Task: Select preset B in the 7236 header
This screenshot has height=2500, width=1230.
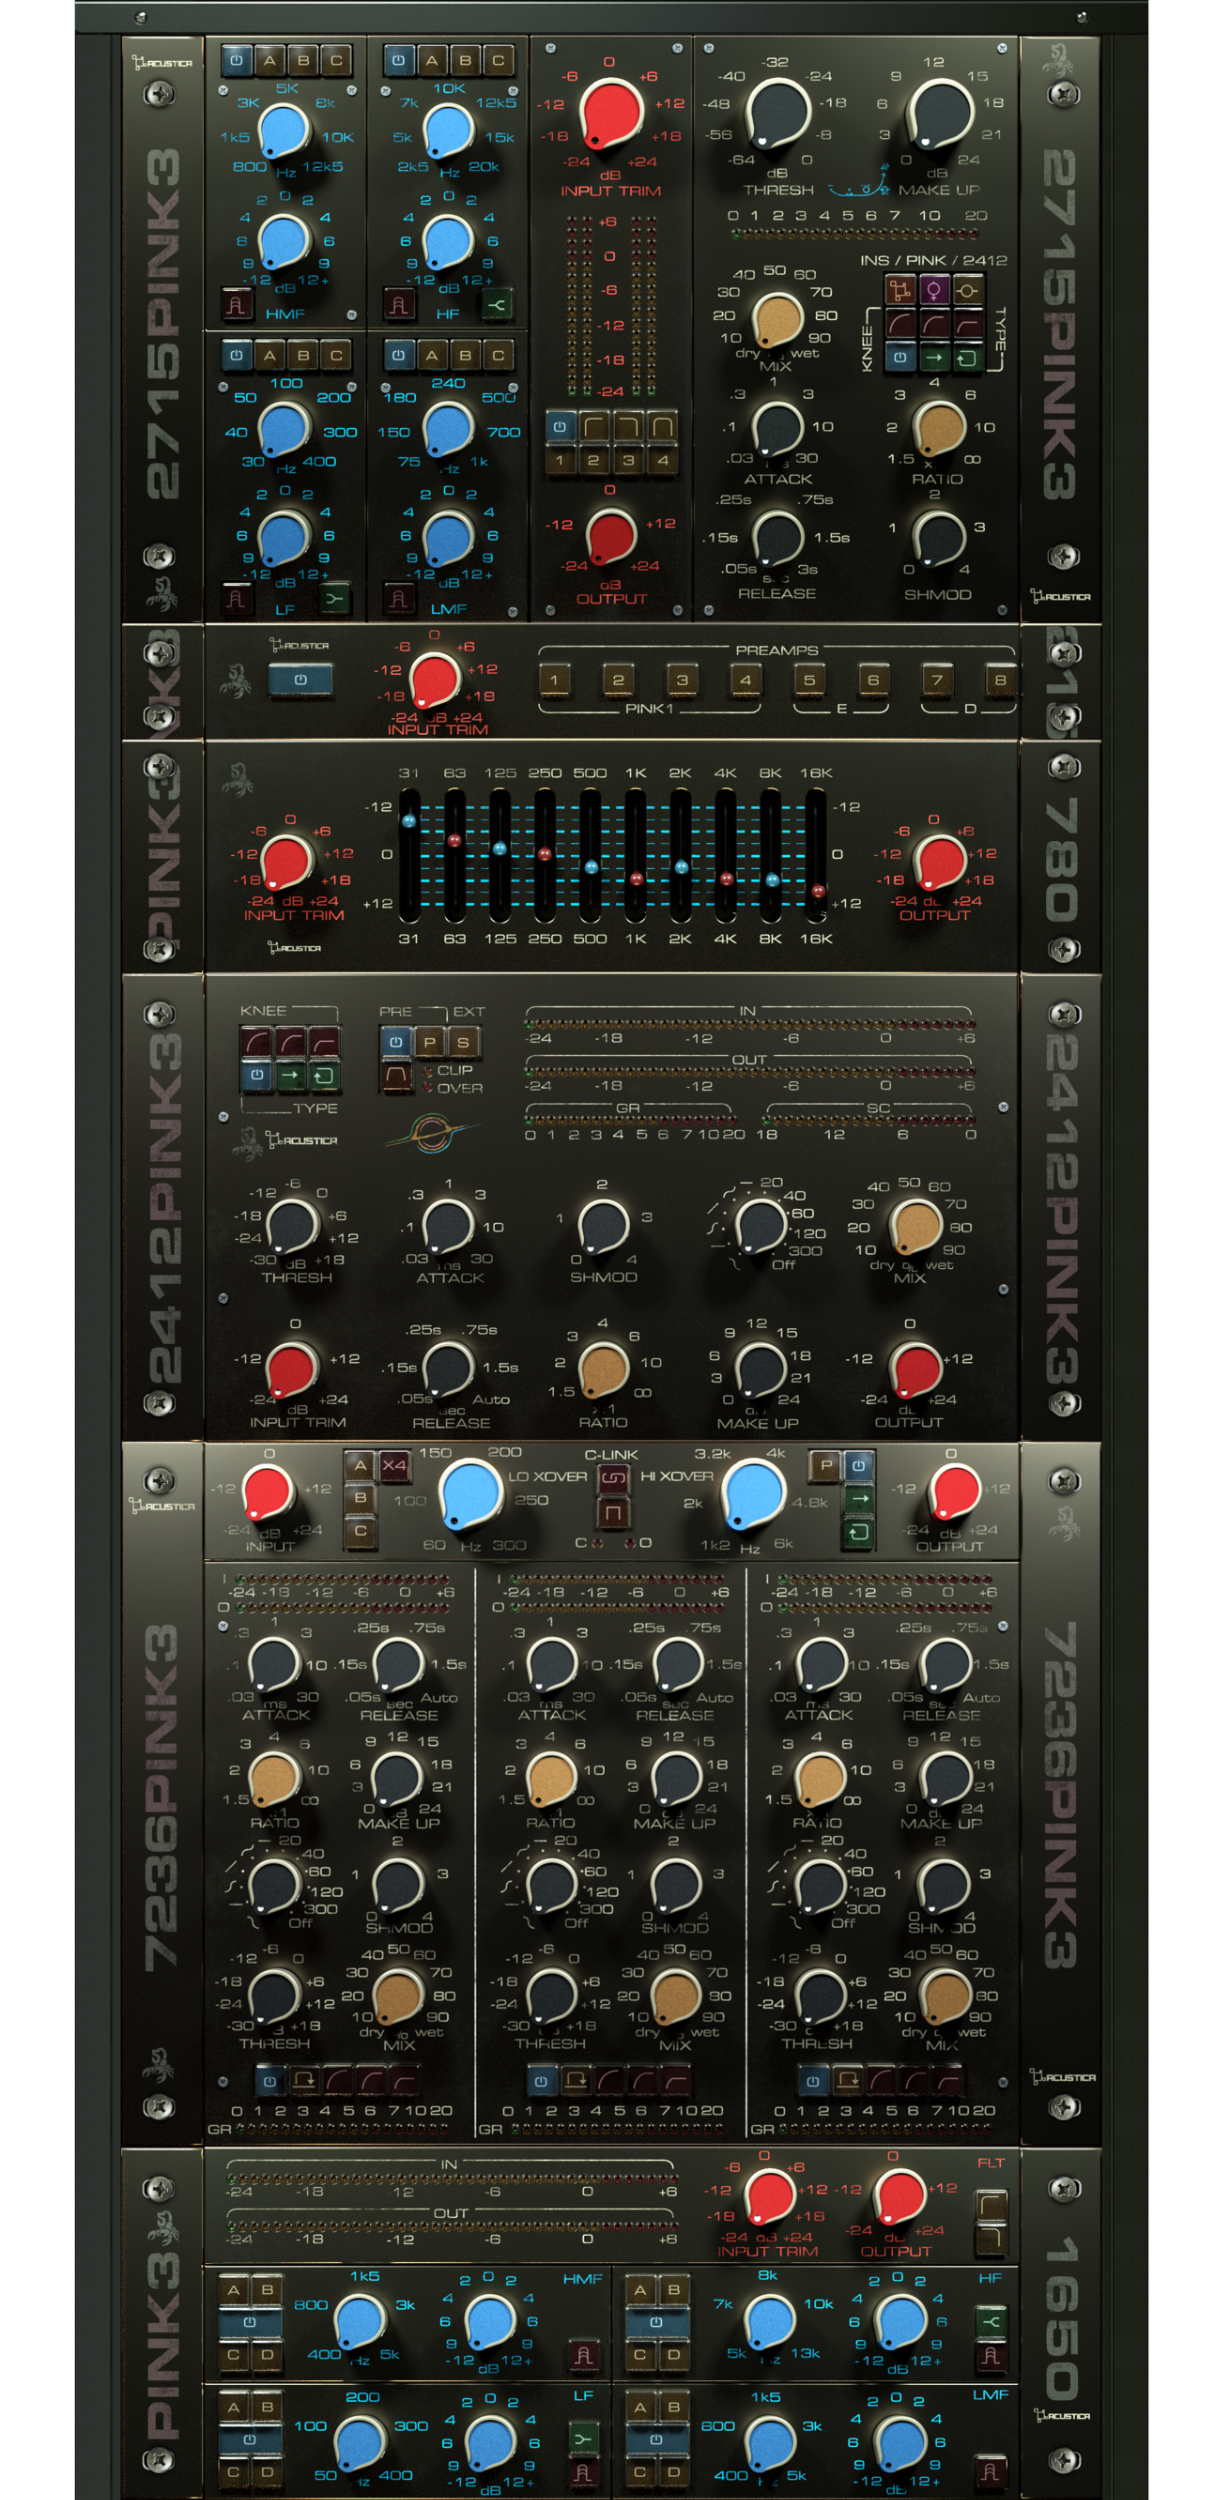Action: click(360, 1498)
